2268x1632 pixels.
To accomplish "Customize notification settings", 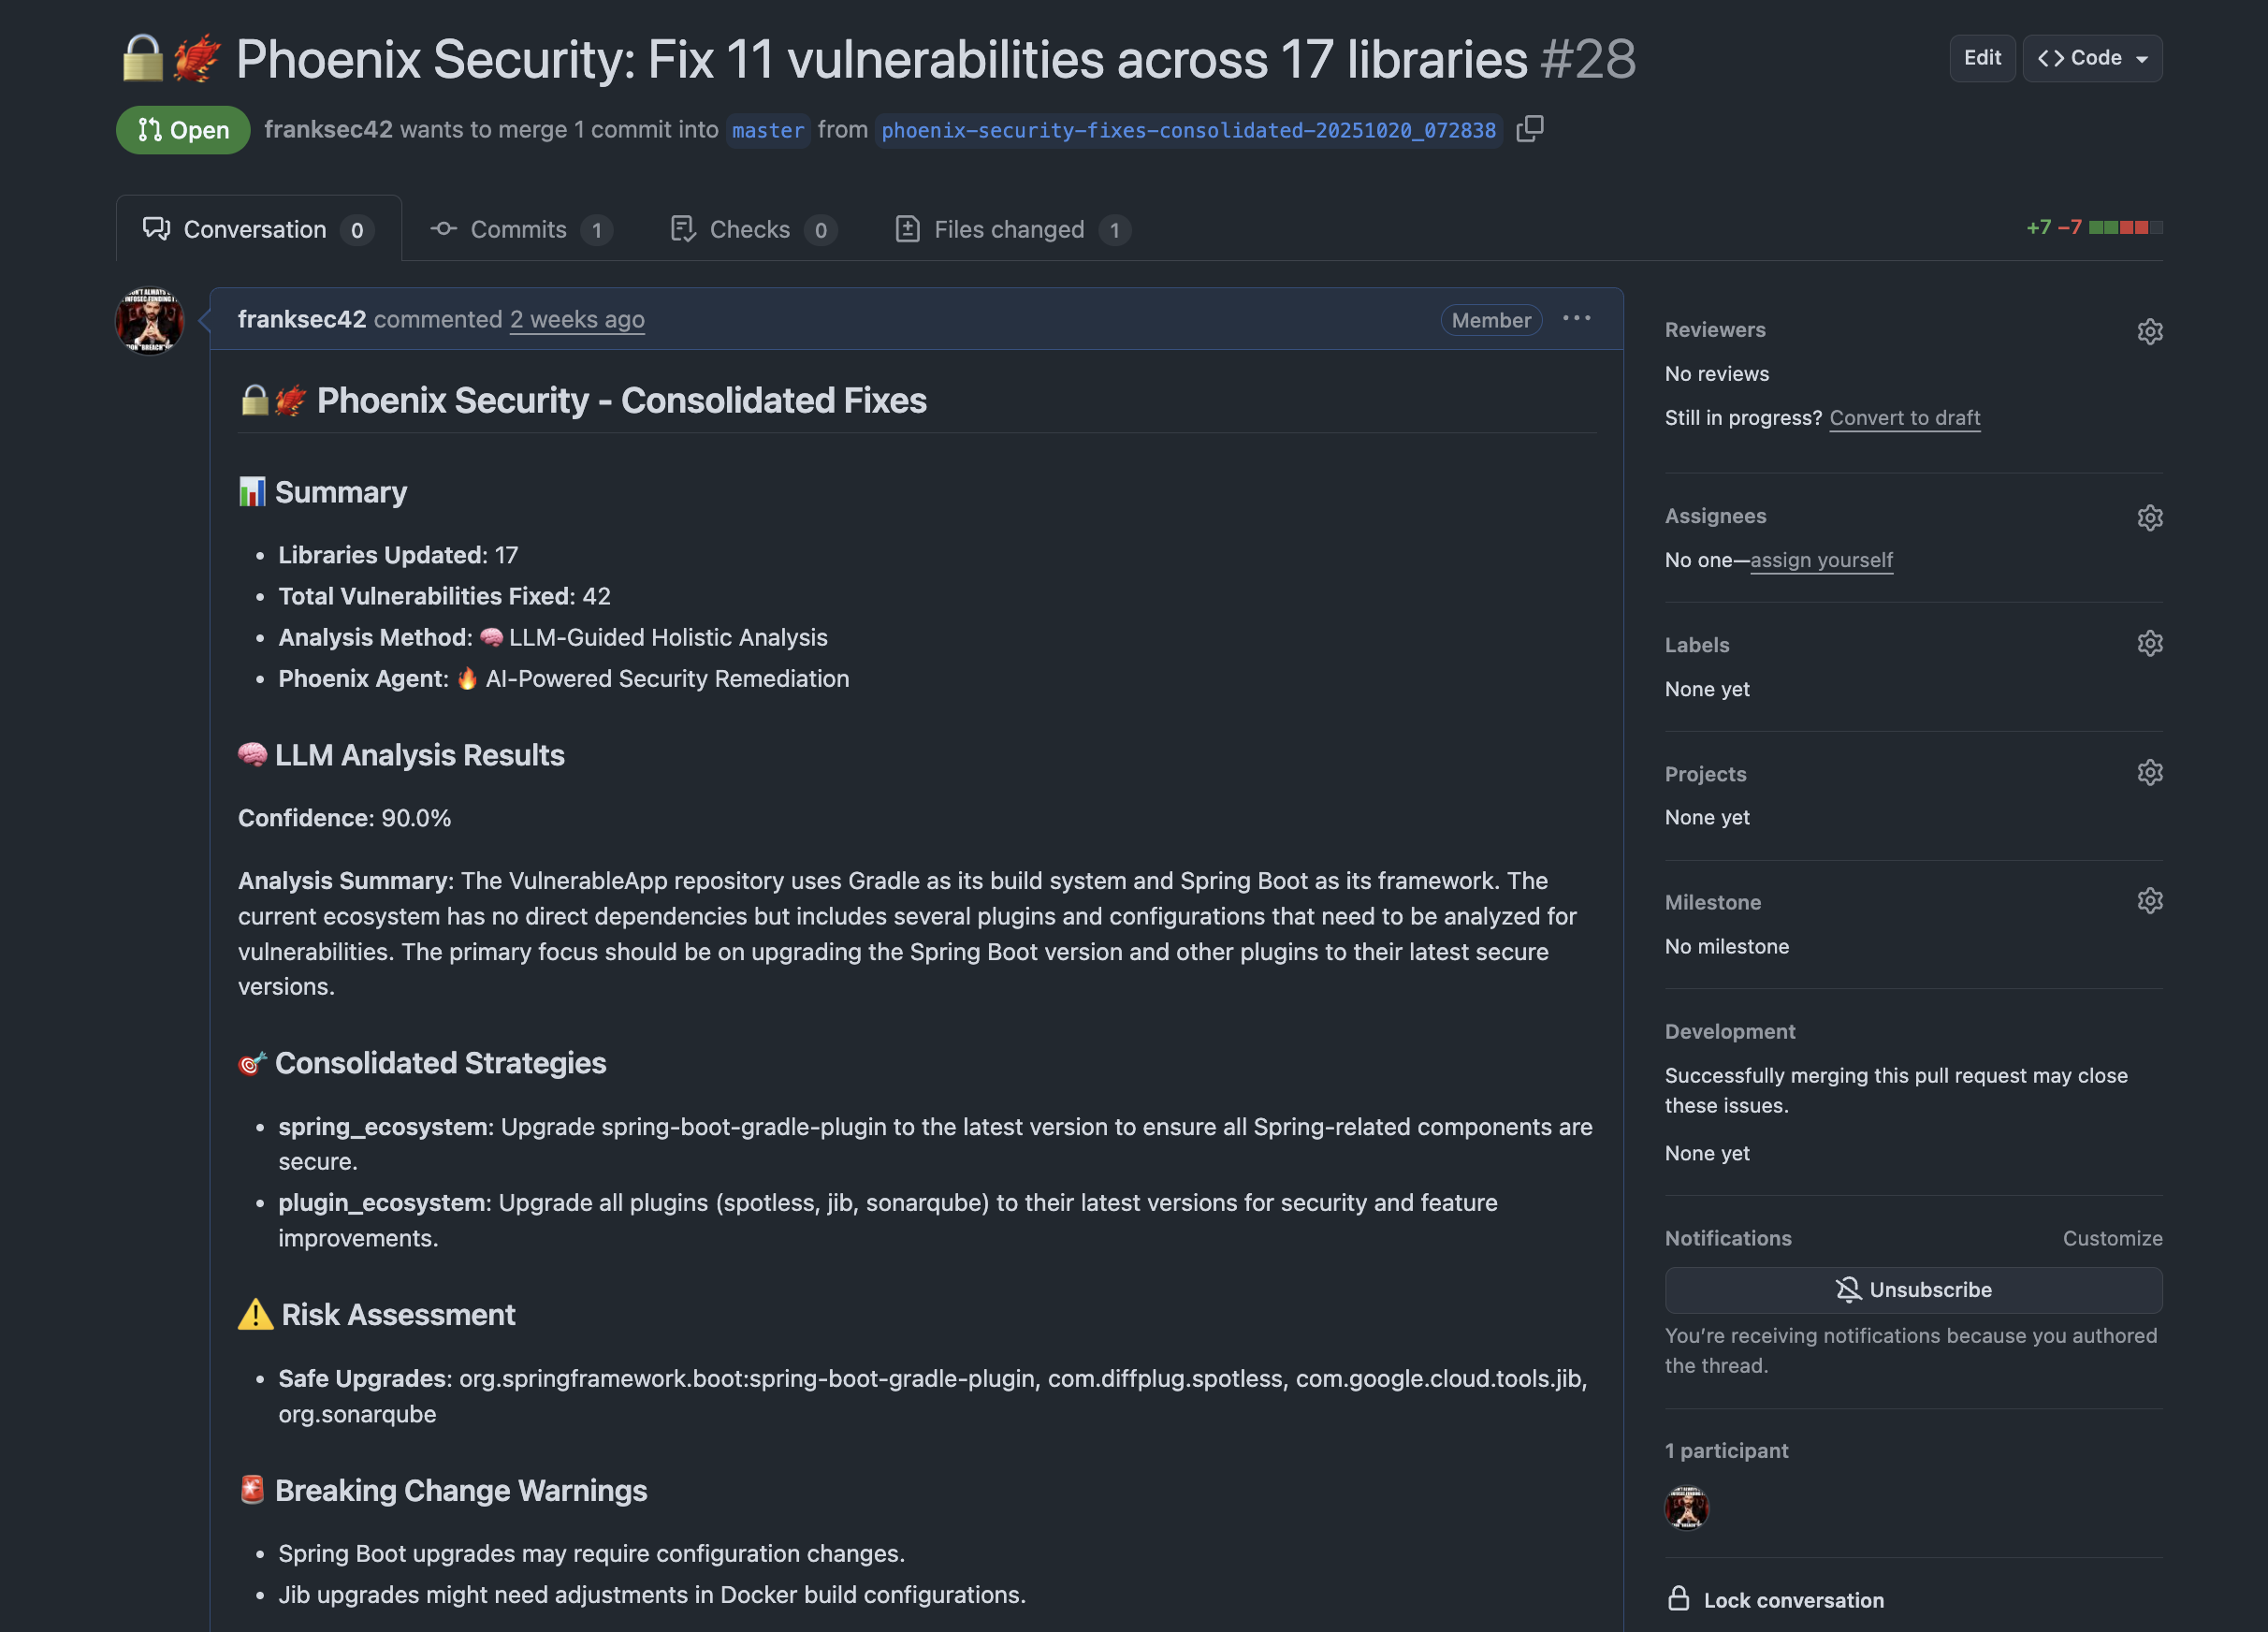I will coord(2112,1238).
